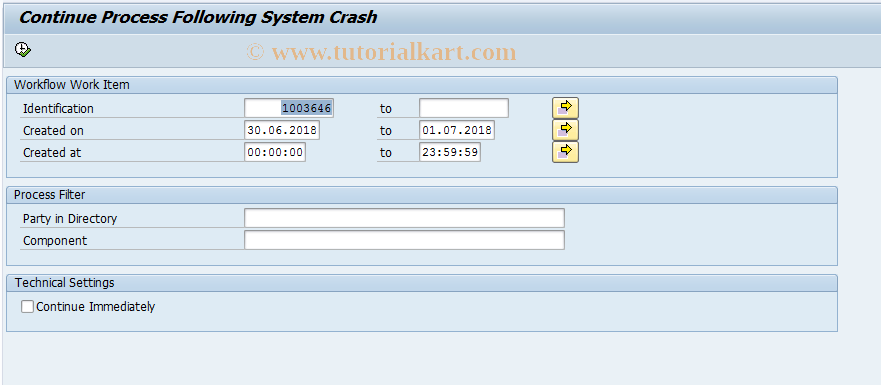Click the empty Identification to field
Viewport: 881px width, 385px height.
click(x=464, y=108)
